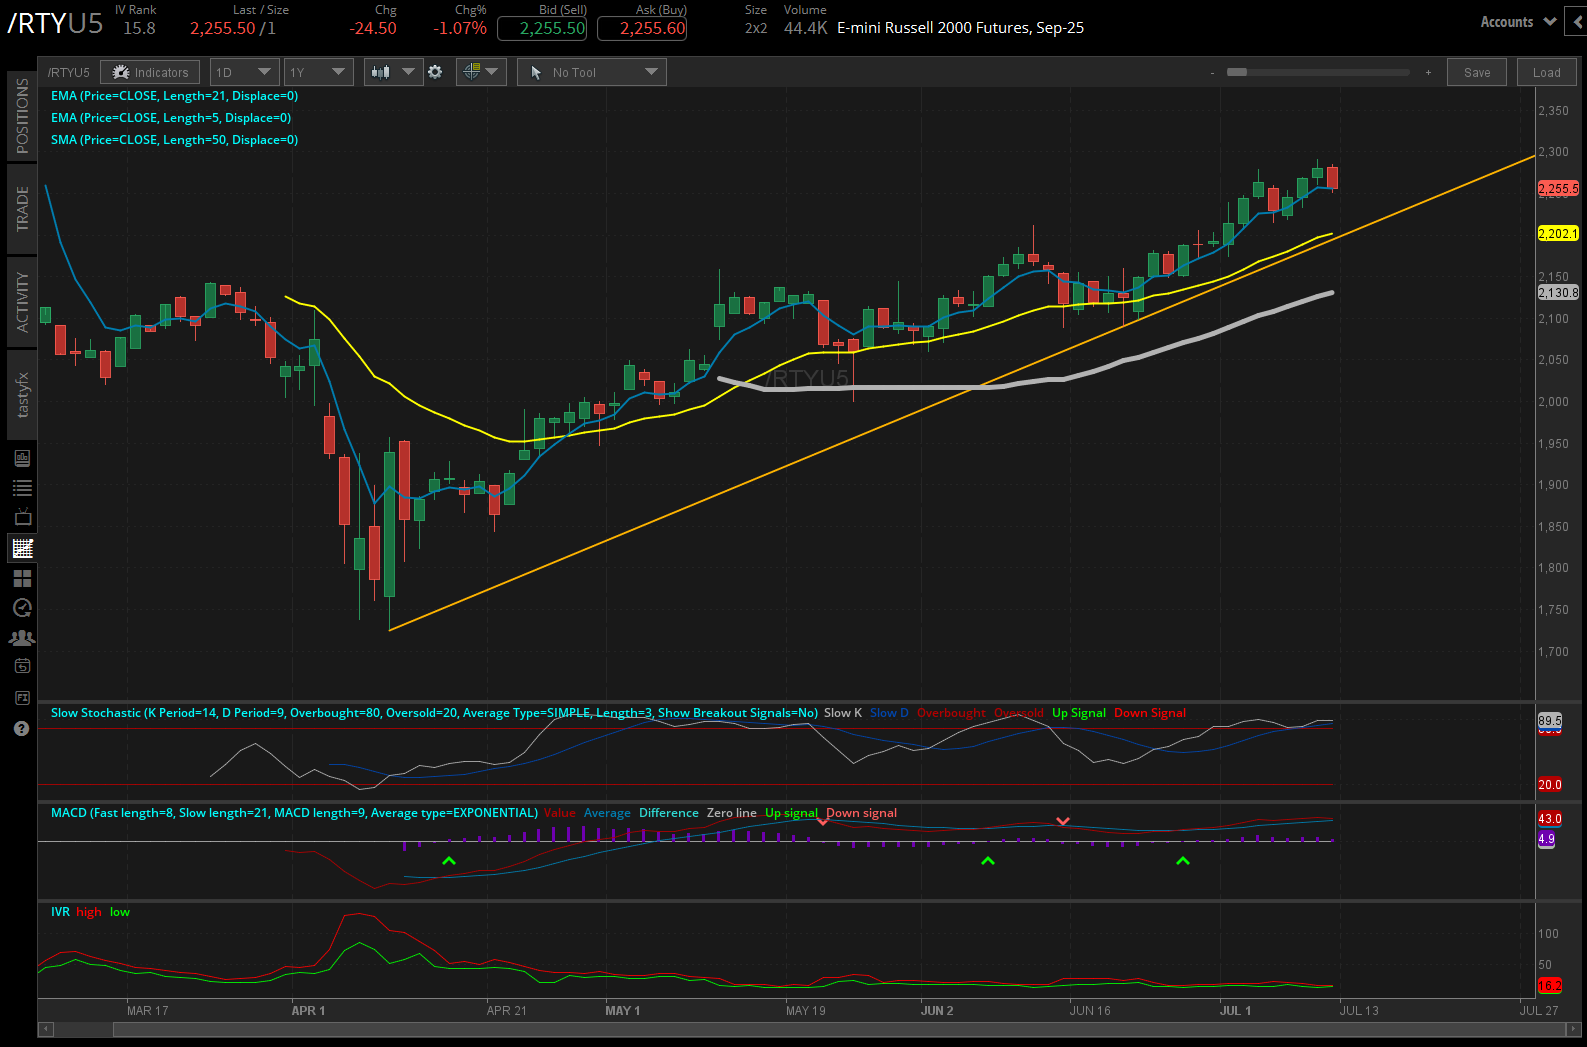Click the 89.5 stochastic value tag
Viewport: 1587px width, 1047px height.
[1549, 720]
